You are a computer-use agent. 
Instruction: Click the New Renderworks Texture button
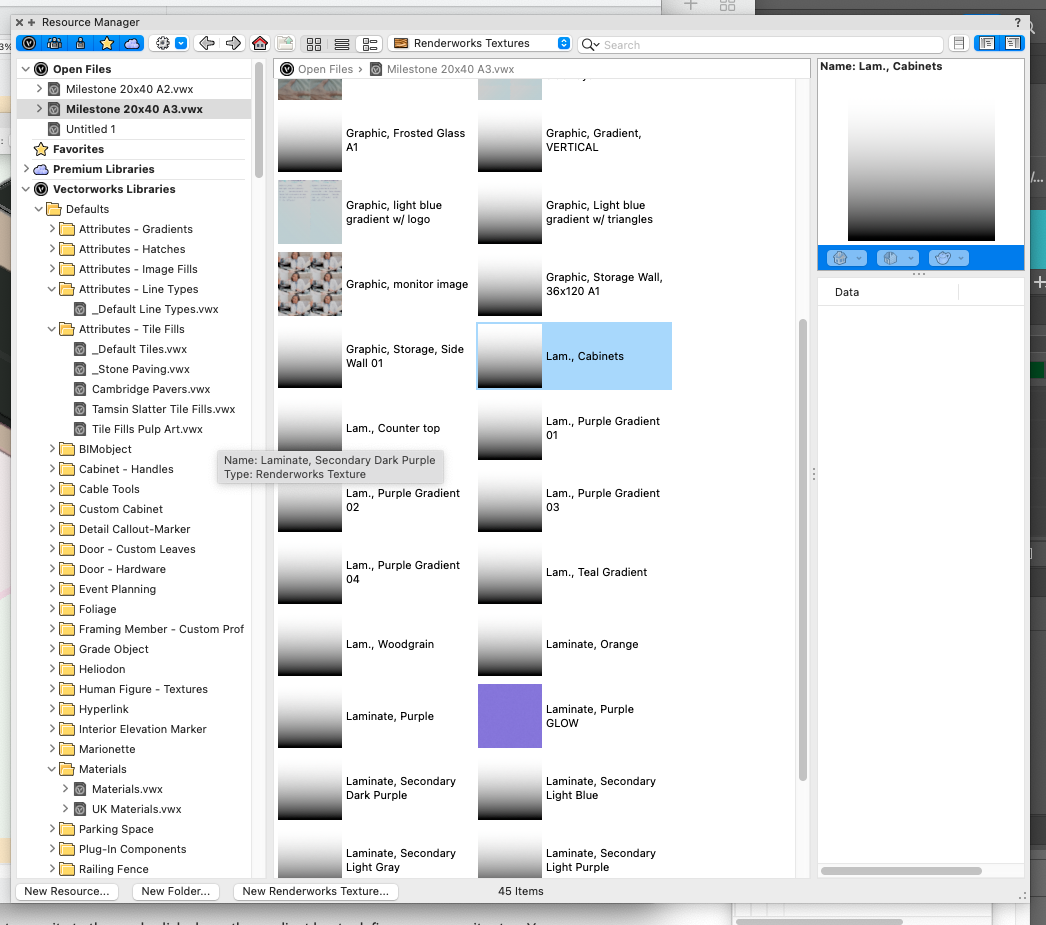pyautogui.click(x=315, y=891)
